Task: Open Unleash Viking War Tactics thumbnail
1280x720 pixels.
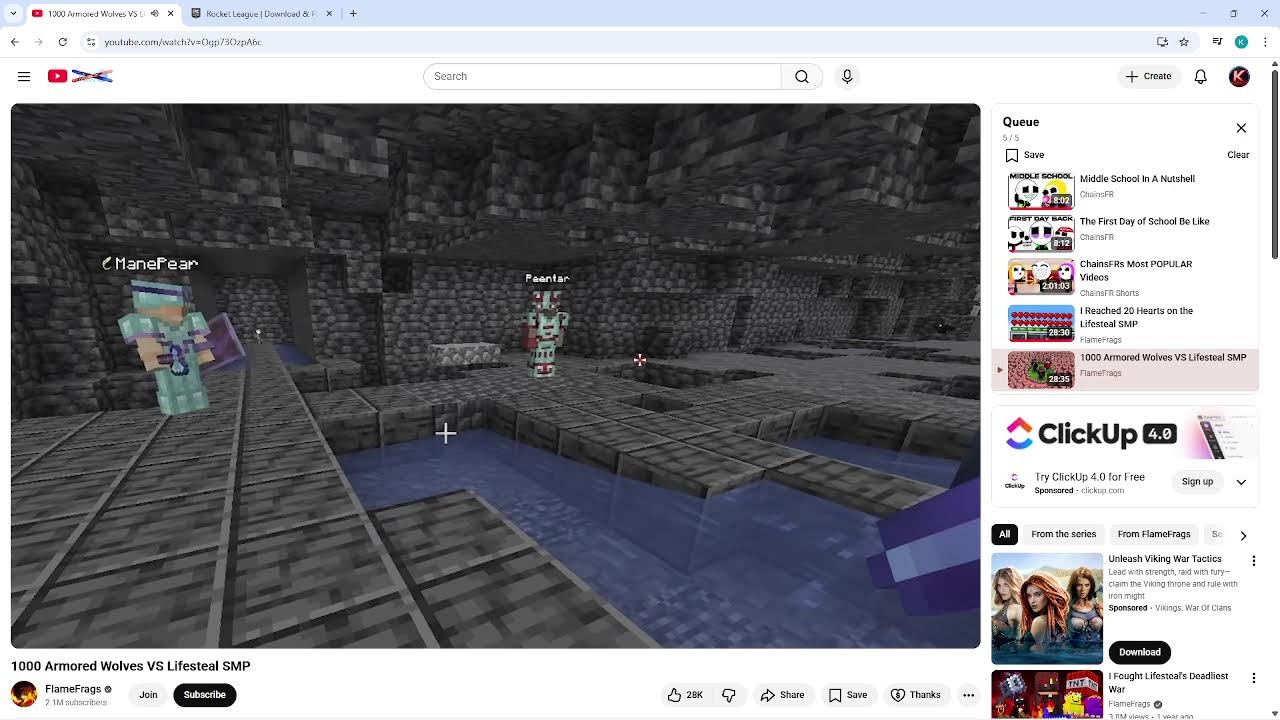Action: pyautogui.click(x=1047, y=608)
